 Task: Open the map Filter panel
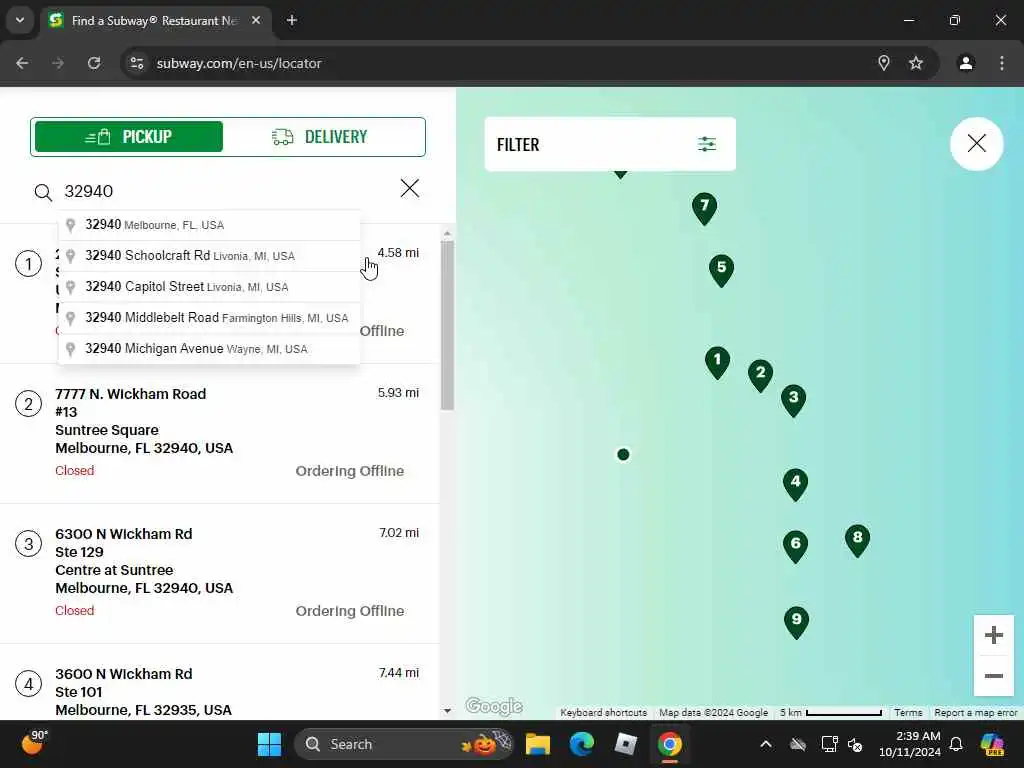[x=610, y=144]
